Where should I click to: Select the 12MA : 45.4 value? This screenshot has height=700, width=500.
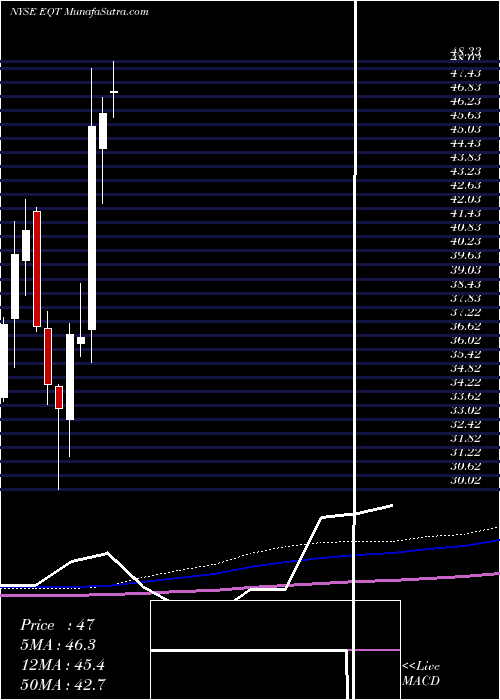(62, 665)
